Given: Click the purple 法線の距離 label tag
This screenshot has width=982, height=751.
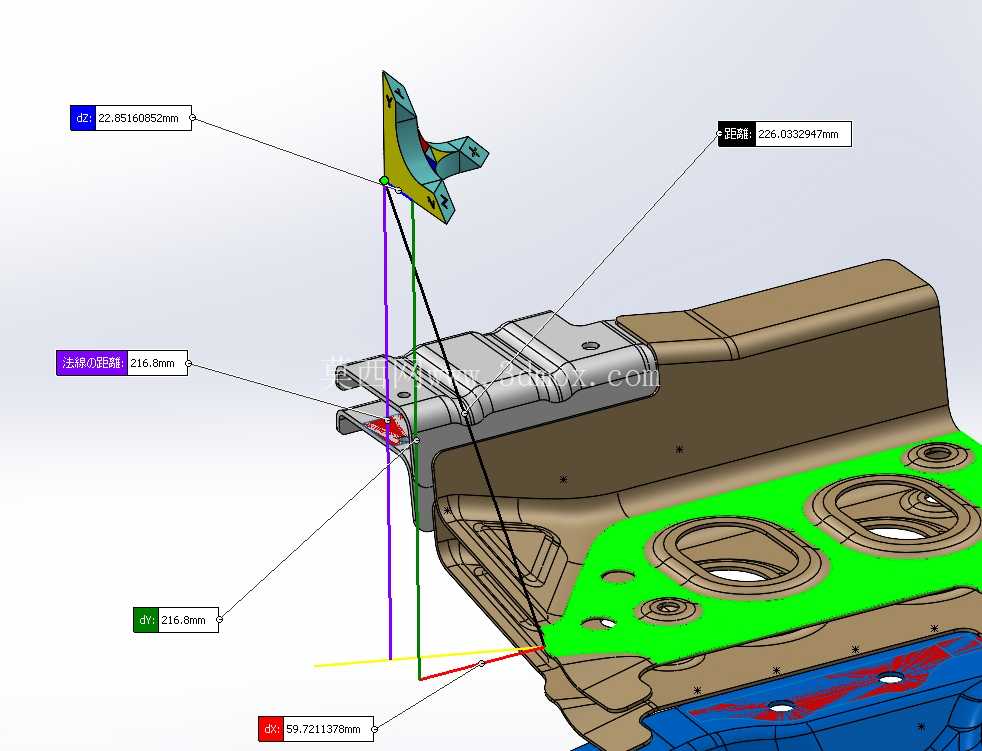Looking at the screenshot, I should coord(92,363).
